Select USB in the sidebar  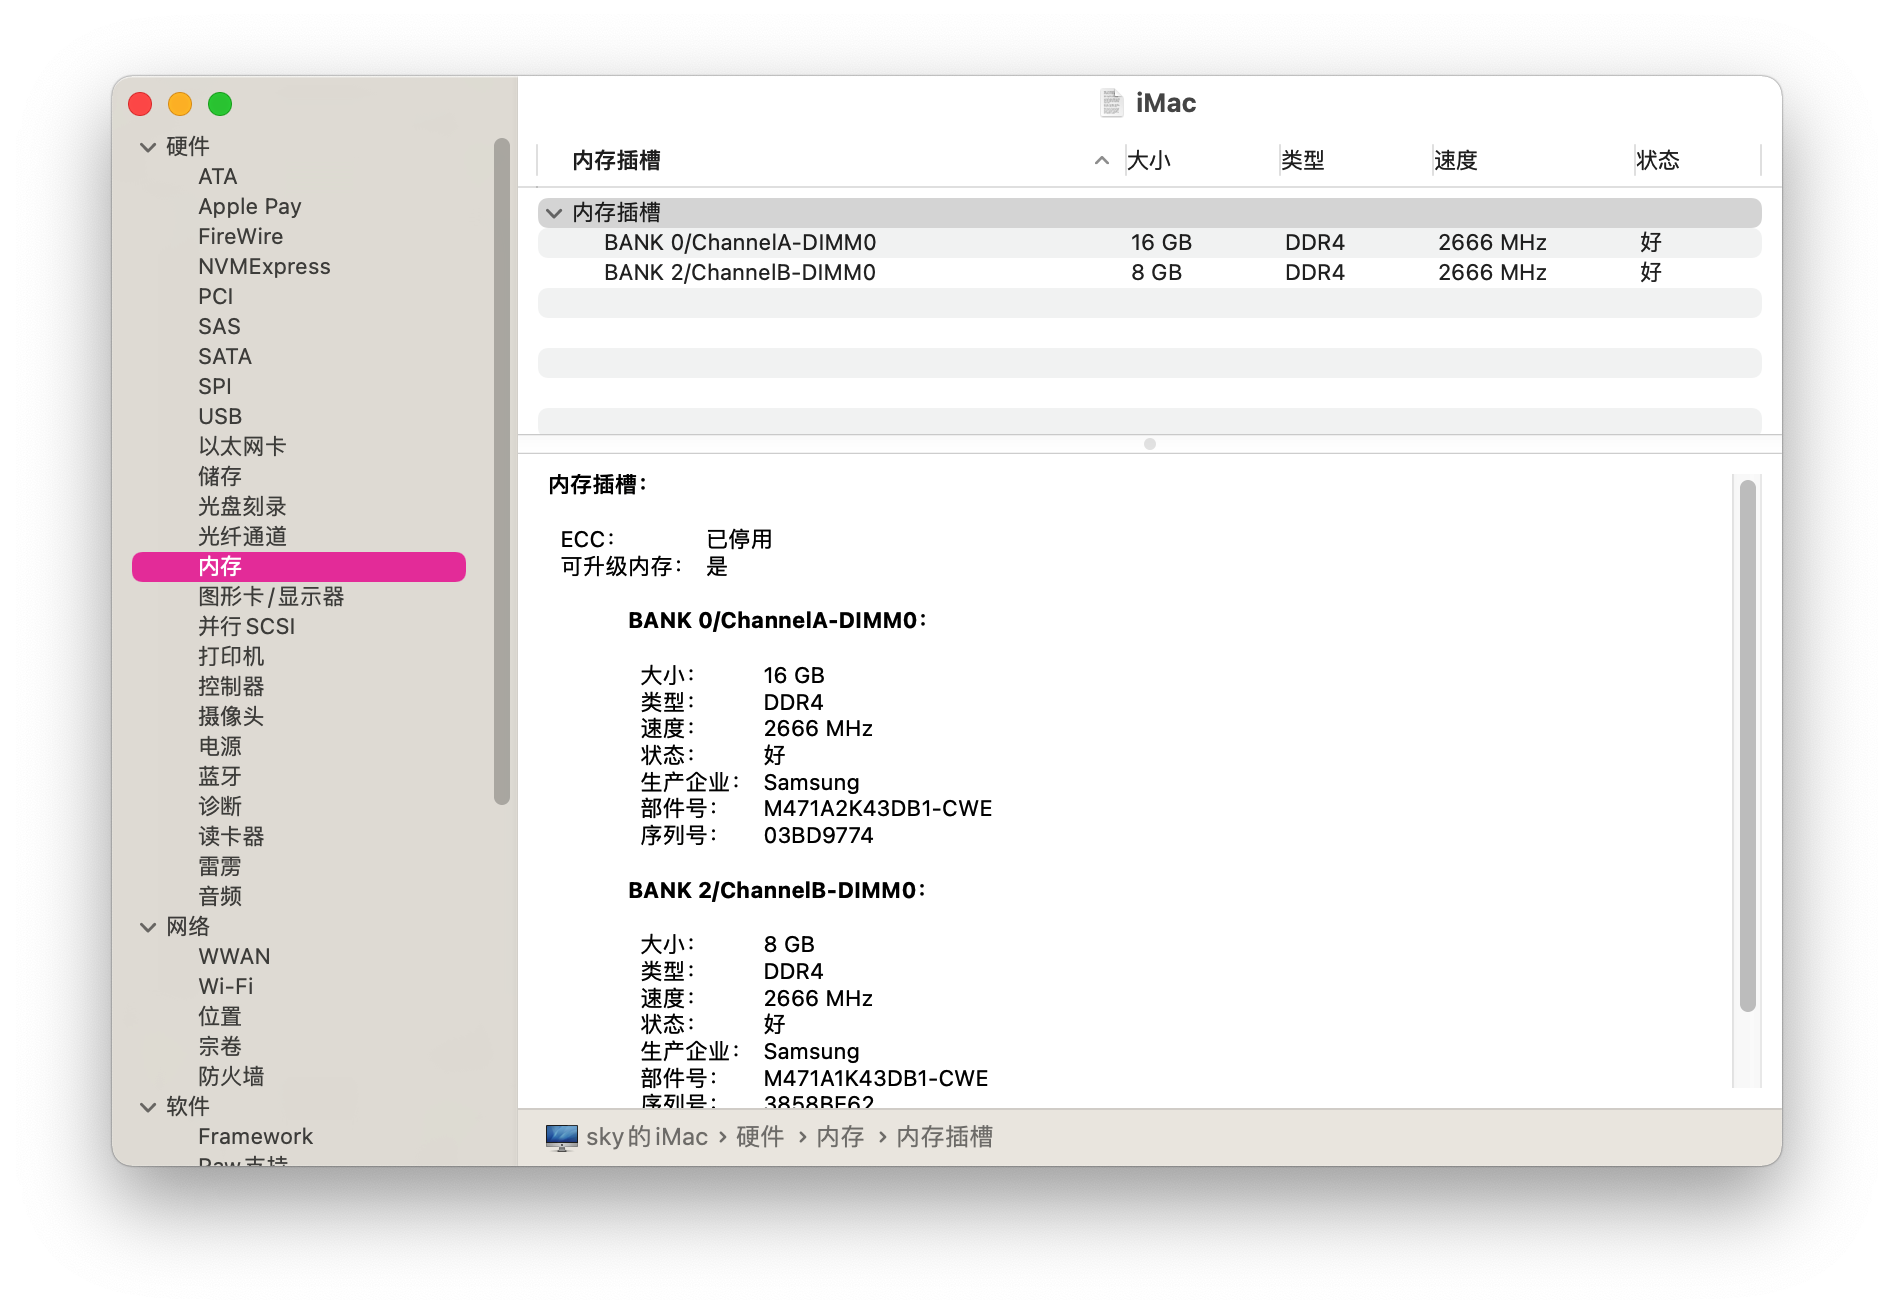click(220, 417)
